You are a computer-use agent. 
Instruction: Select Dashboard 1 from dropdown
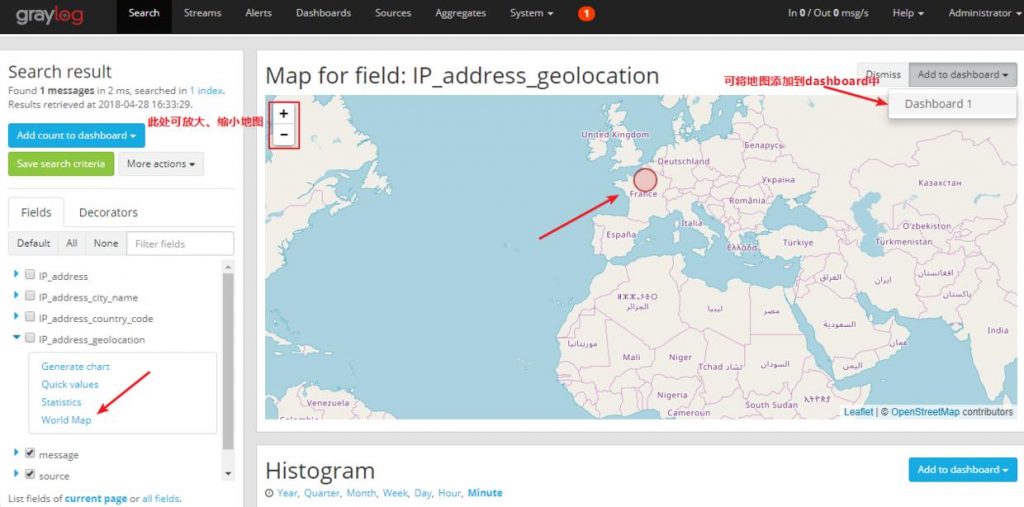point(938,104)
